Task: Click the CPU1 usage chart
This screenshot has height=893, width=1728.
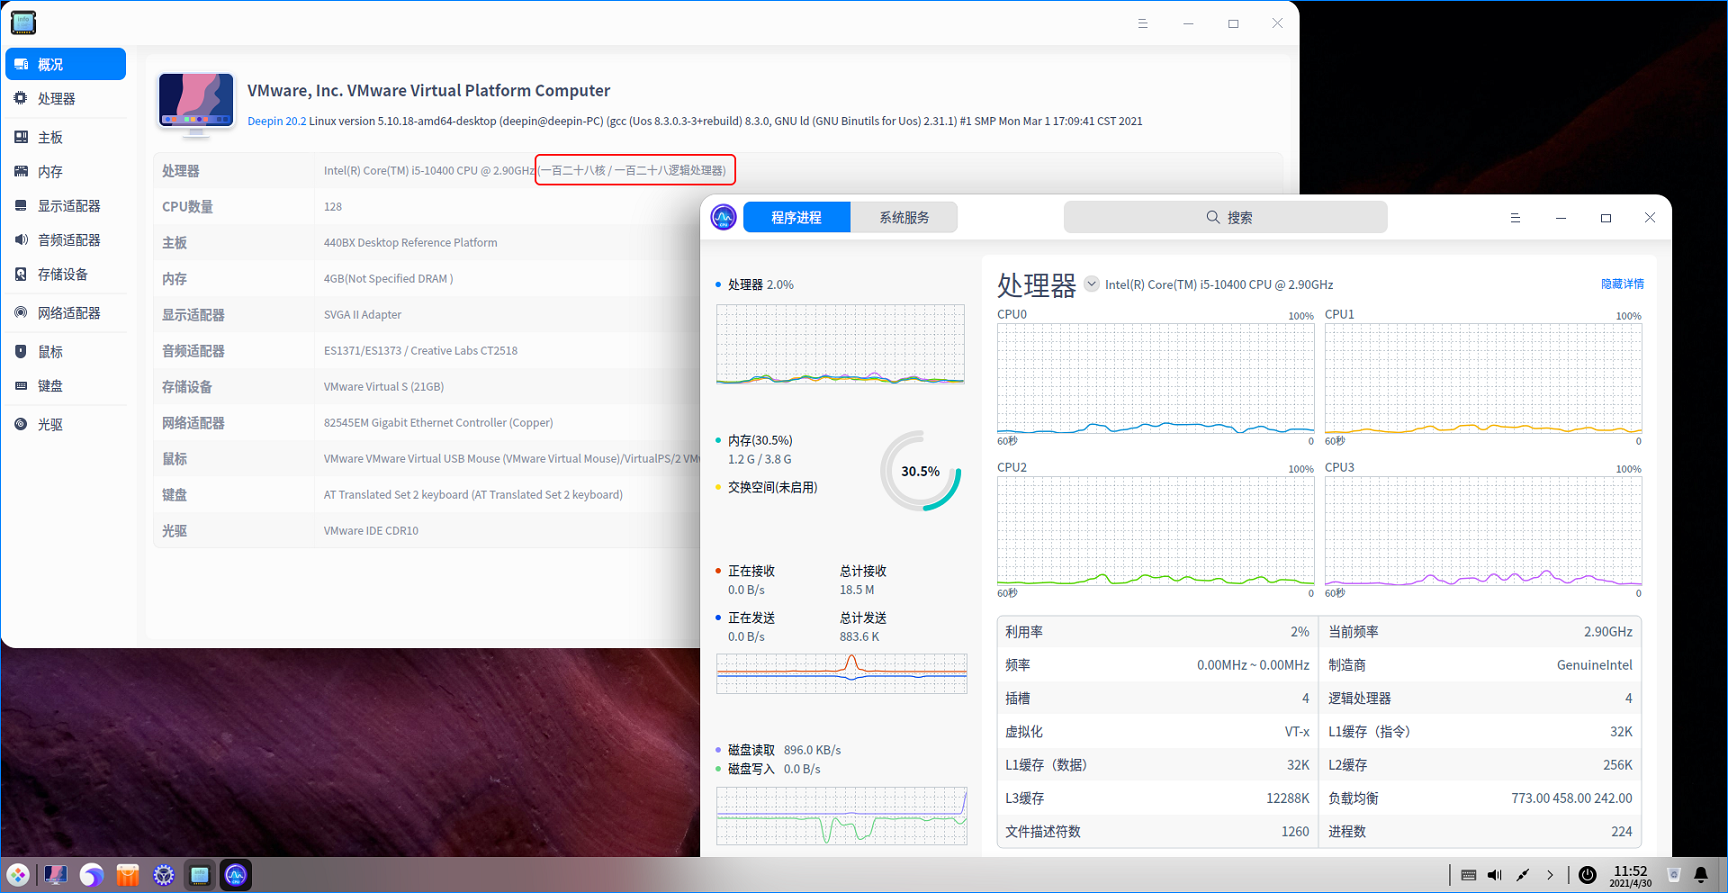Action: click(x=1483, y=378)
